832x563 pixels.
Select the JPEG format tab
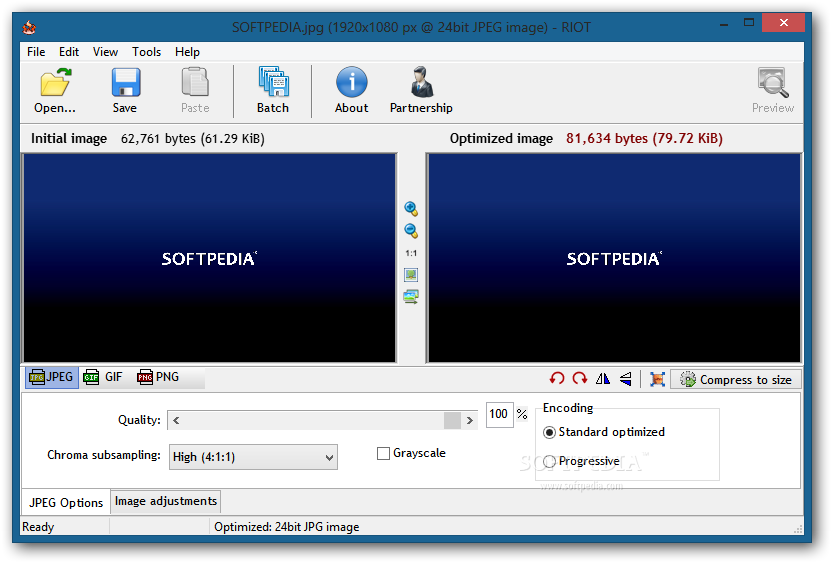pos(51,377)
